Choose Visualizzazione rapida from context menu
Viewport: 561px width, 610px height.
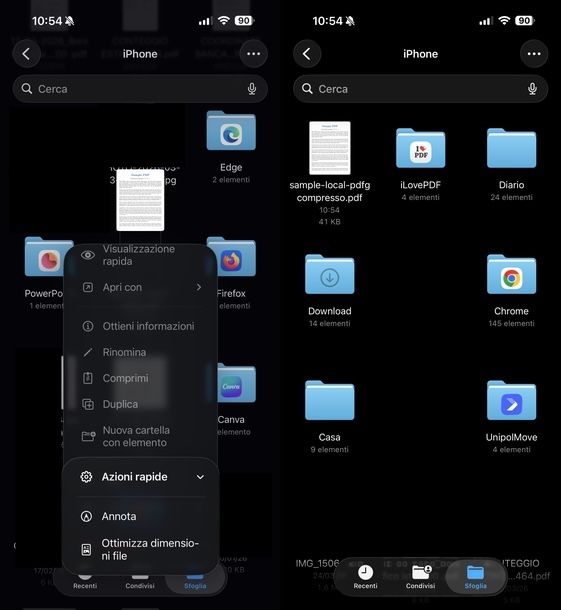tap(140, 255)
